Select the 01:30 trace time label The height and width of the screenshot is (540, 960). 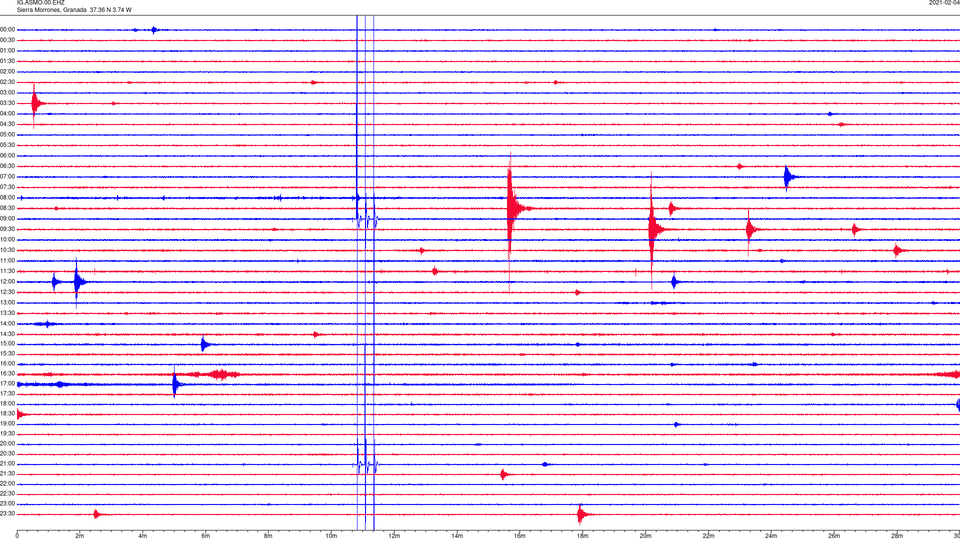tap(7, 61)
